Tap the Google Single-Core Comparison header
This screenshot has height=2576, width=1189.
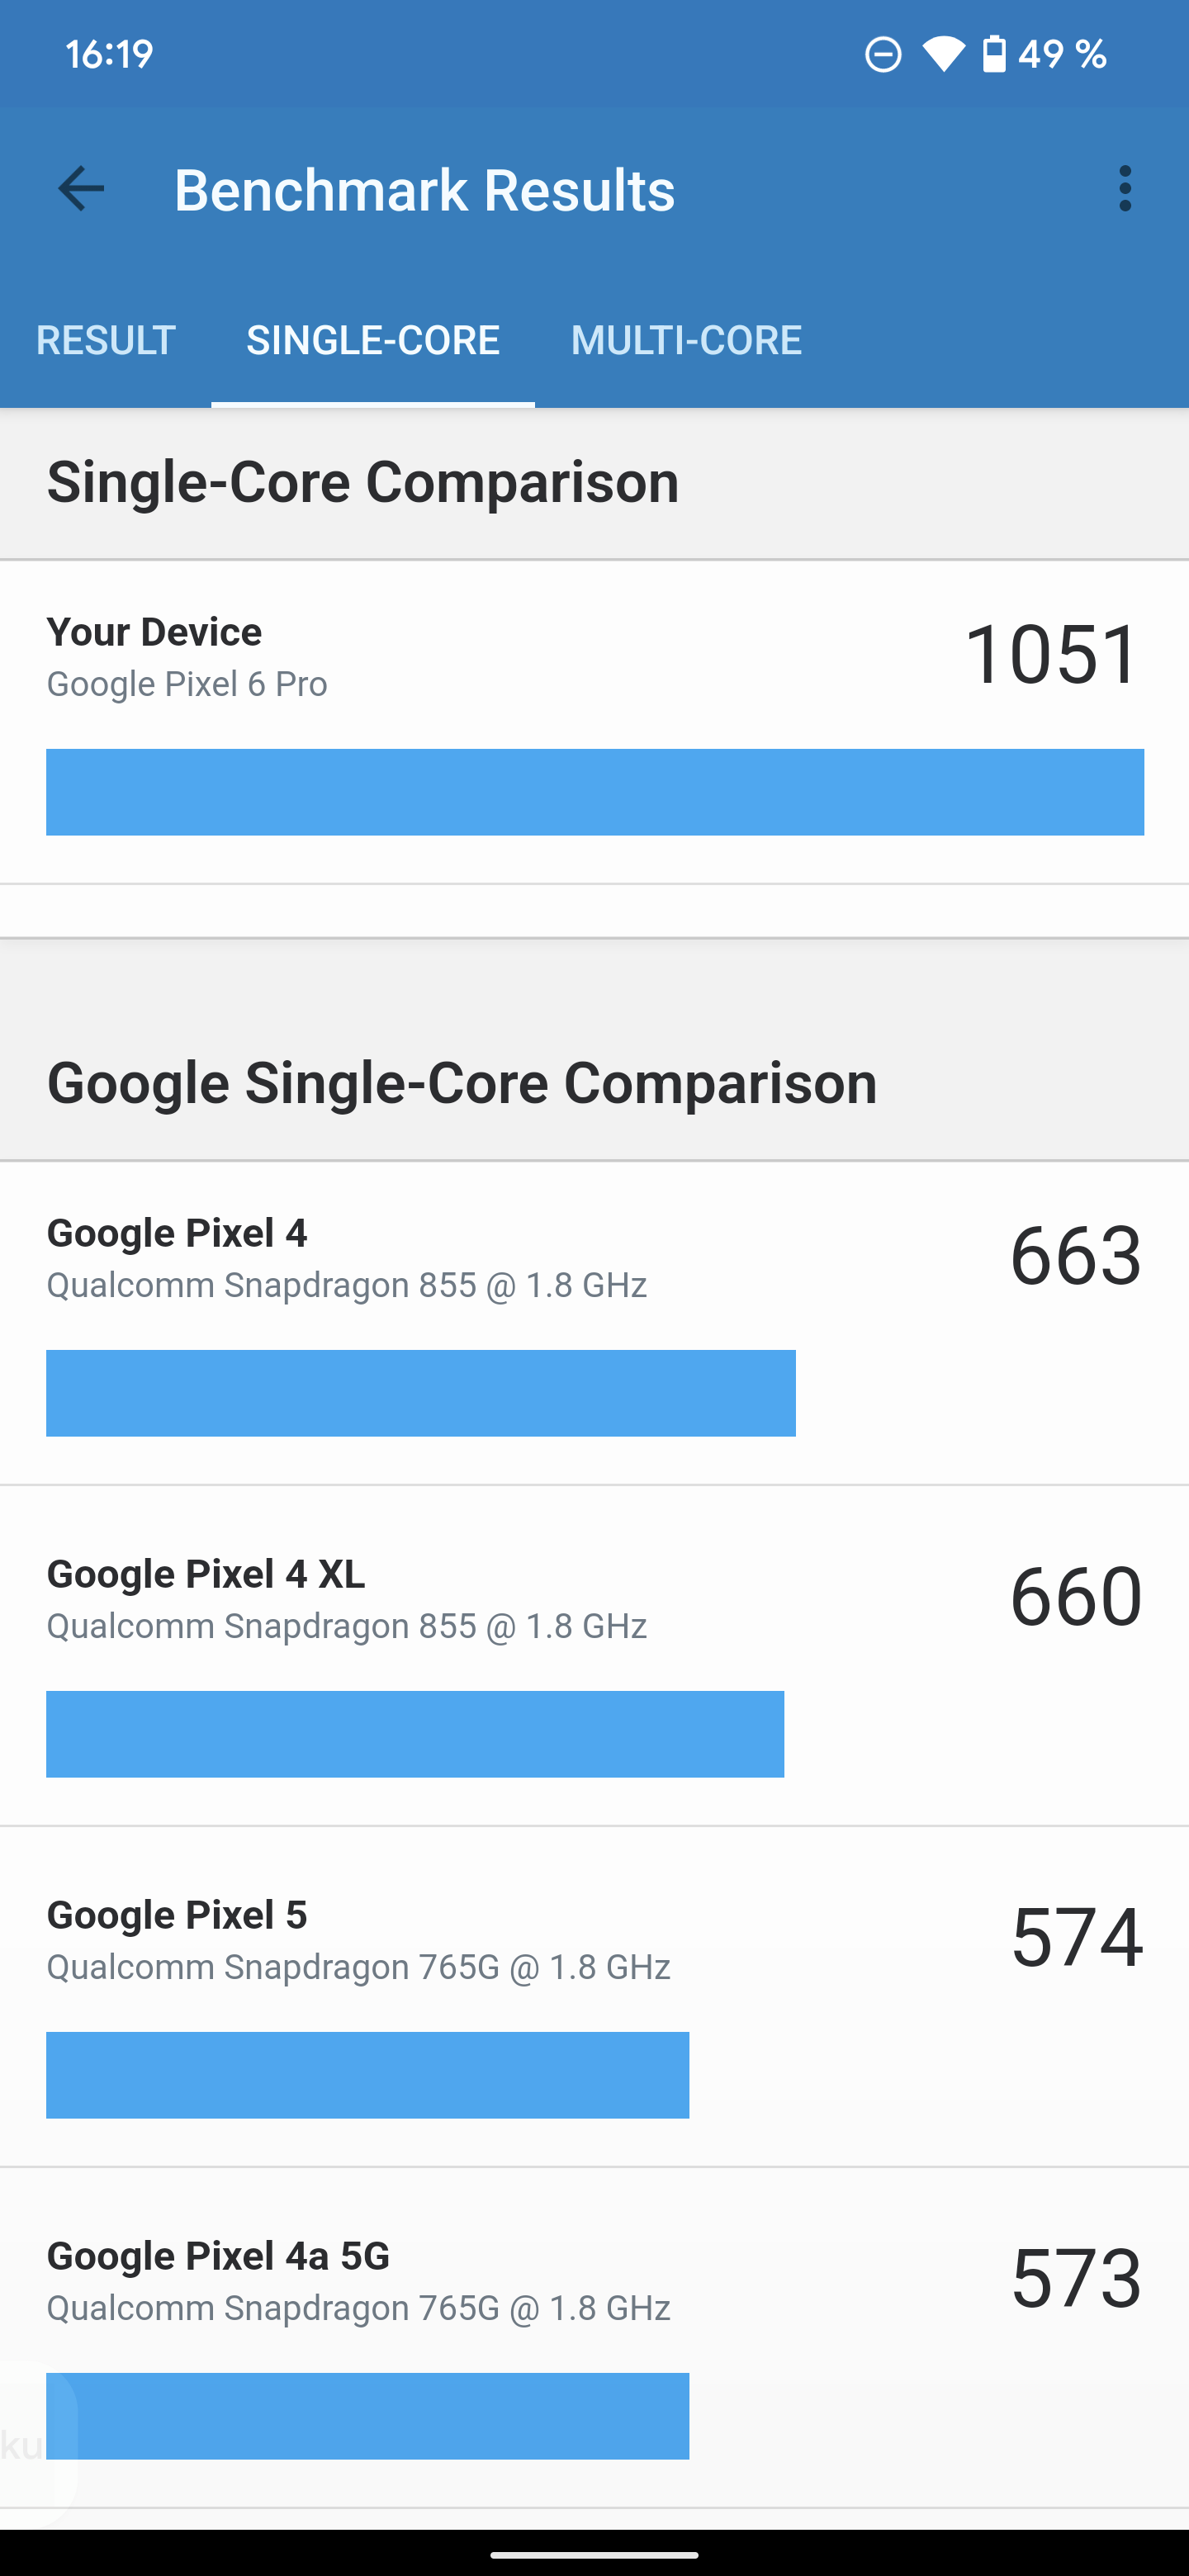click(463, 1083)
